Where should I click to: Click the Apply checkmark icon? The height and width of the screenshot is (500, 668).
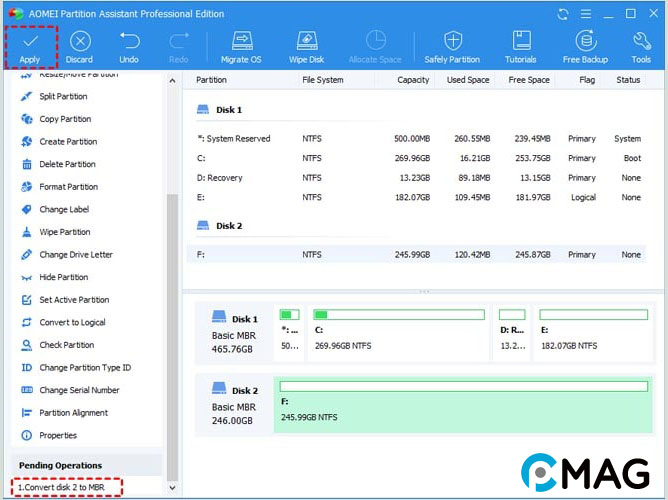pyautogui.click(x=30, y=42)
